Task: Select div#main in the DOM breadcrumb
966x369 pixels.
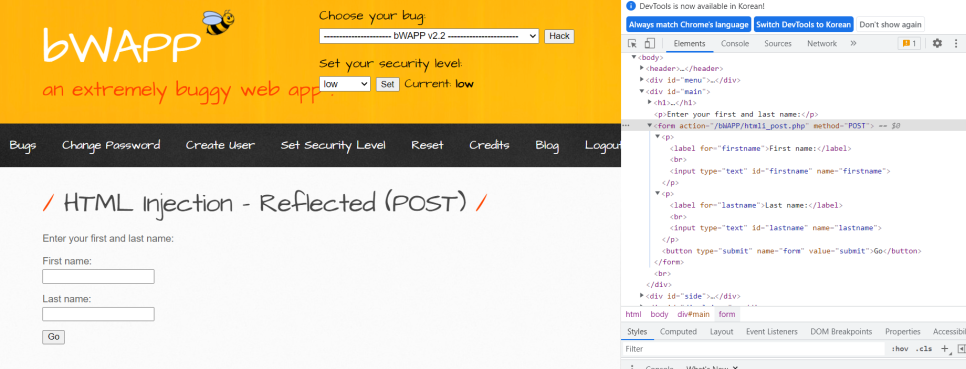Action: tap(693, 314)
